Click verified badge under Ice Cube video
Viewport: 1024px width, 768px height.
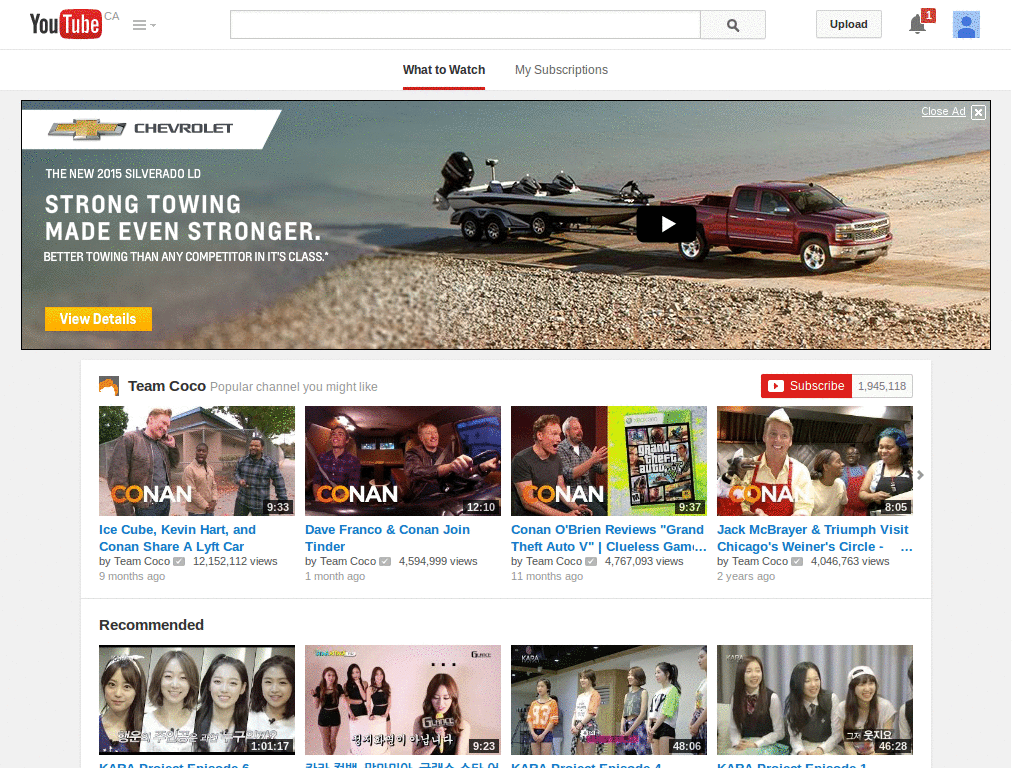pos(179,562)
